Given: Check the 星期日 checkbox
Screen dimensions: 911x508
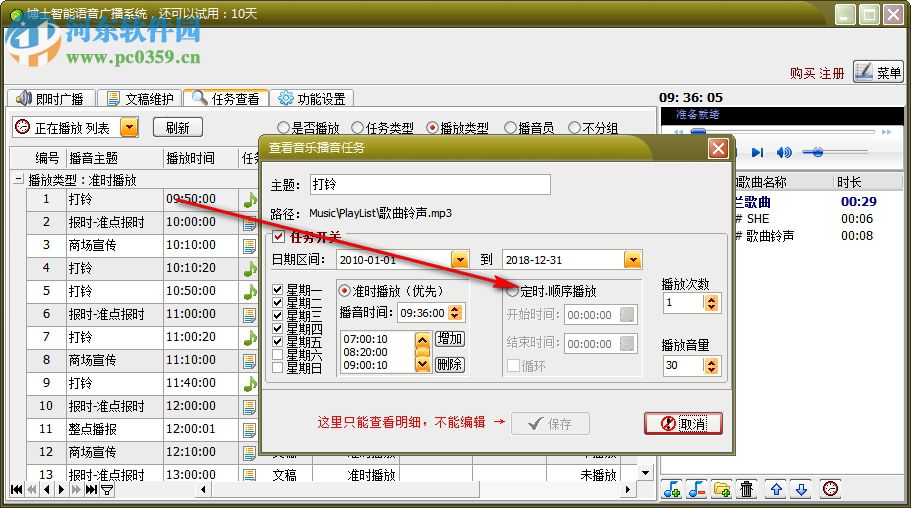Looking at the screenshot, I should tap(278, 367).
